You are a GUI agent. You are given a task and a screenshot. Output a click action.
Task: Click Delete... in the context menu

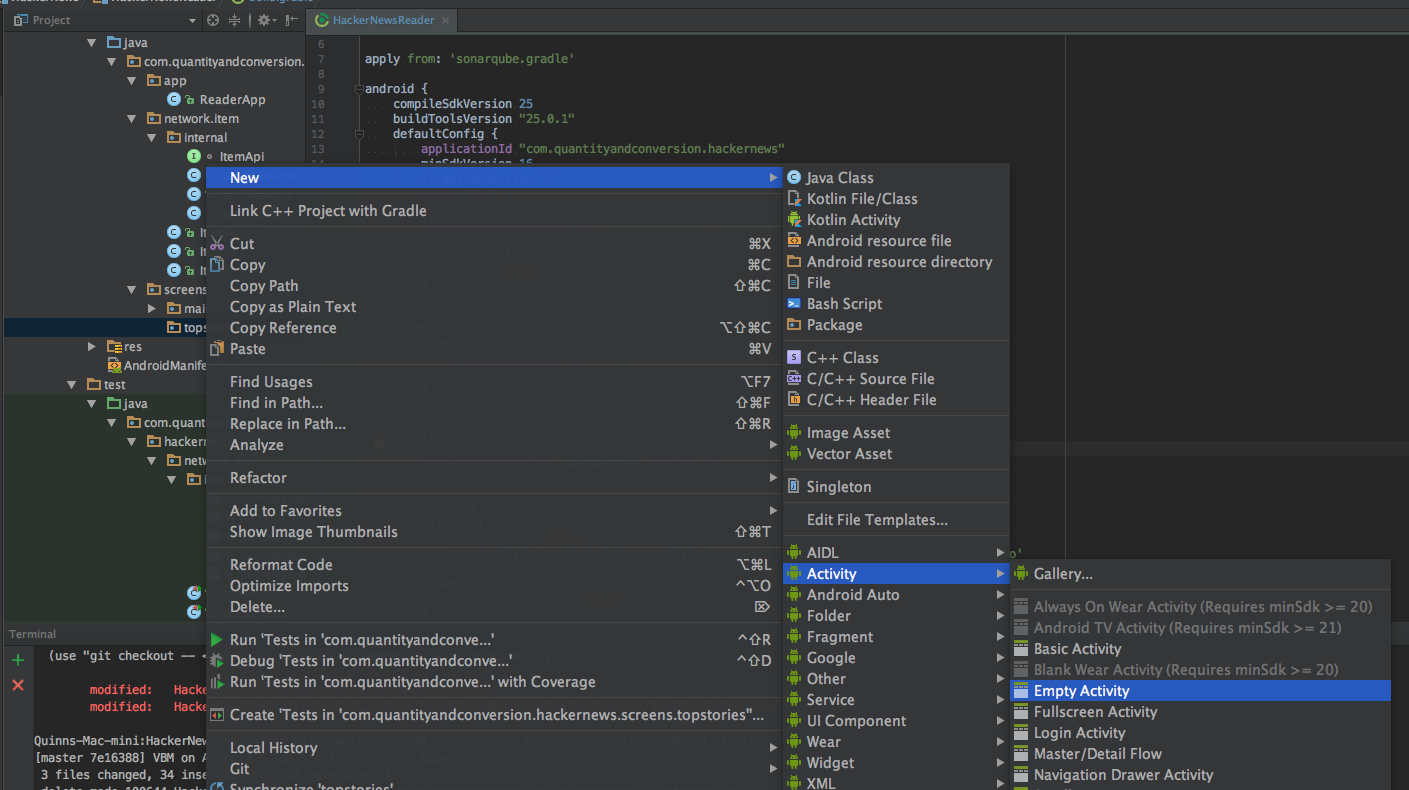(x=494, y=607)
